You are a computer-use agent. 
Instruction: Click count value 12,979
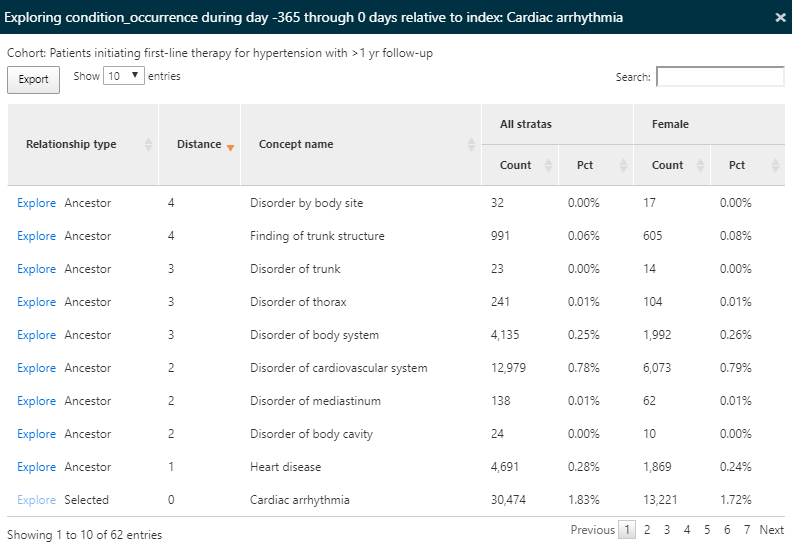point(508,368)
